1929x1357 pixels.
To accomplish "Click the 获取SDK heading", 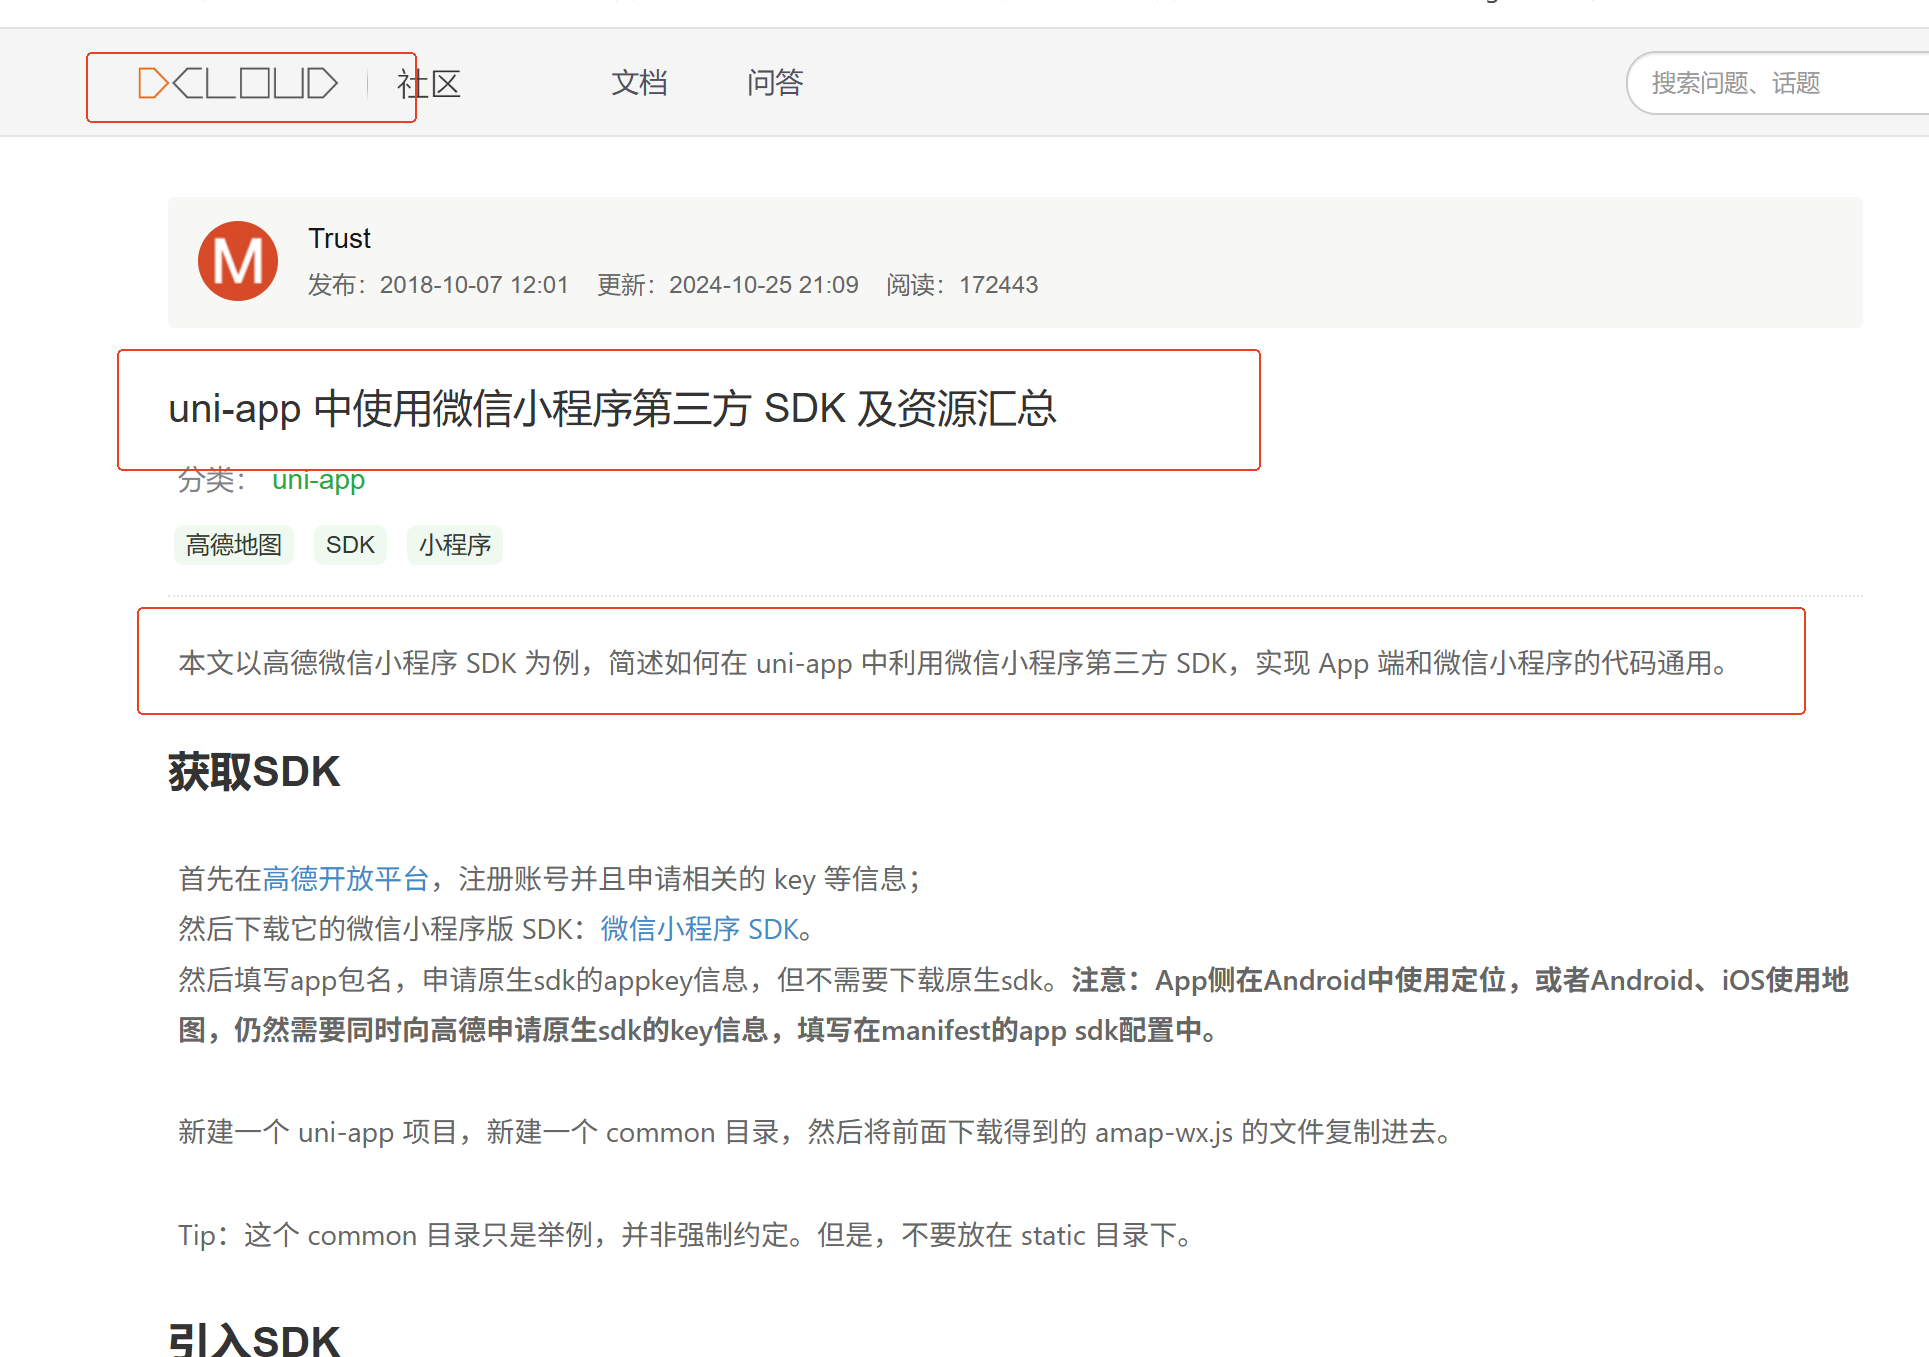I will point(254,772).
